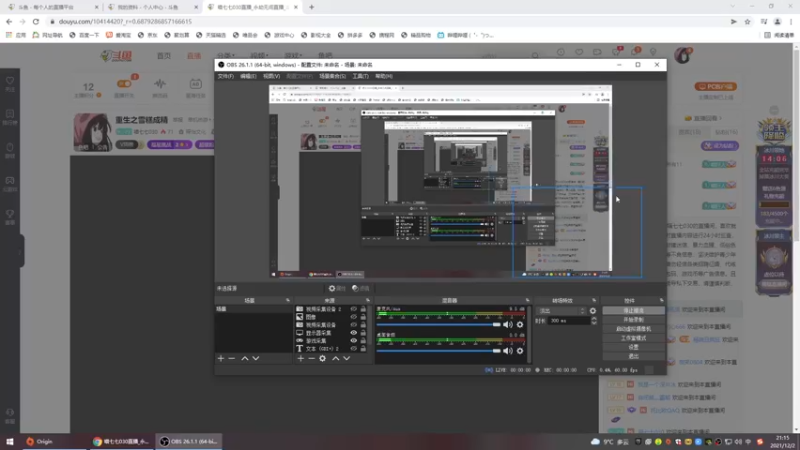The height and width of the screenshot is (450, 800).
Task: Pop out the 混音器 dock panel
Action: click(x=528, y=301)
